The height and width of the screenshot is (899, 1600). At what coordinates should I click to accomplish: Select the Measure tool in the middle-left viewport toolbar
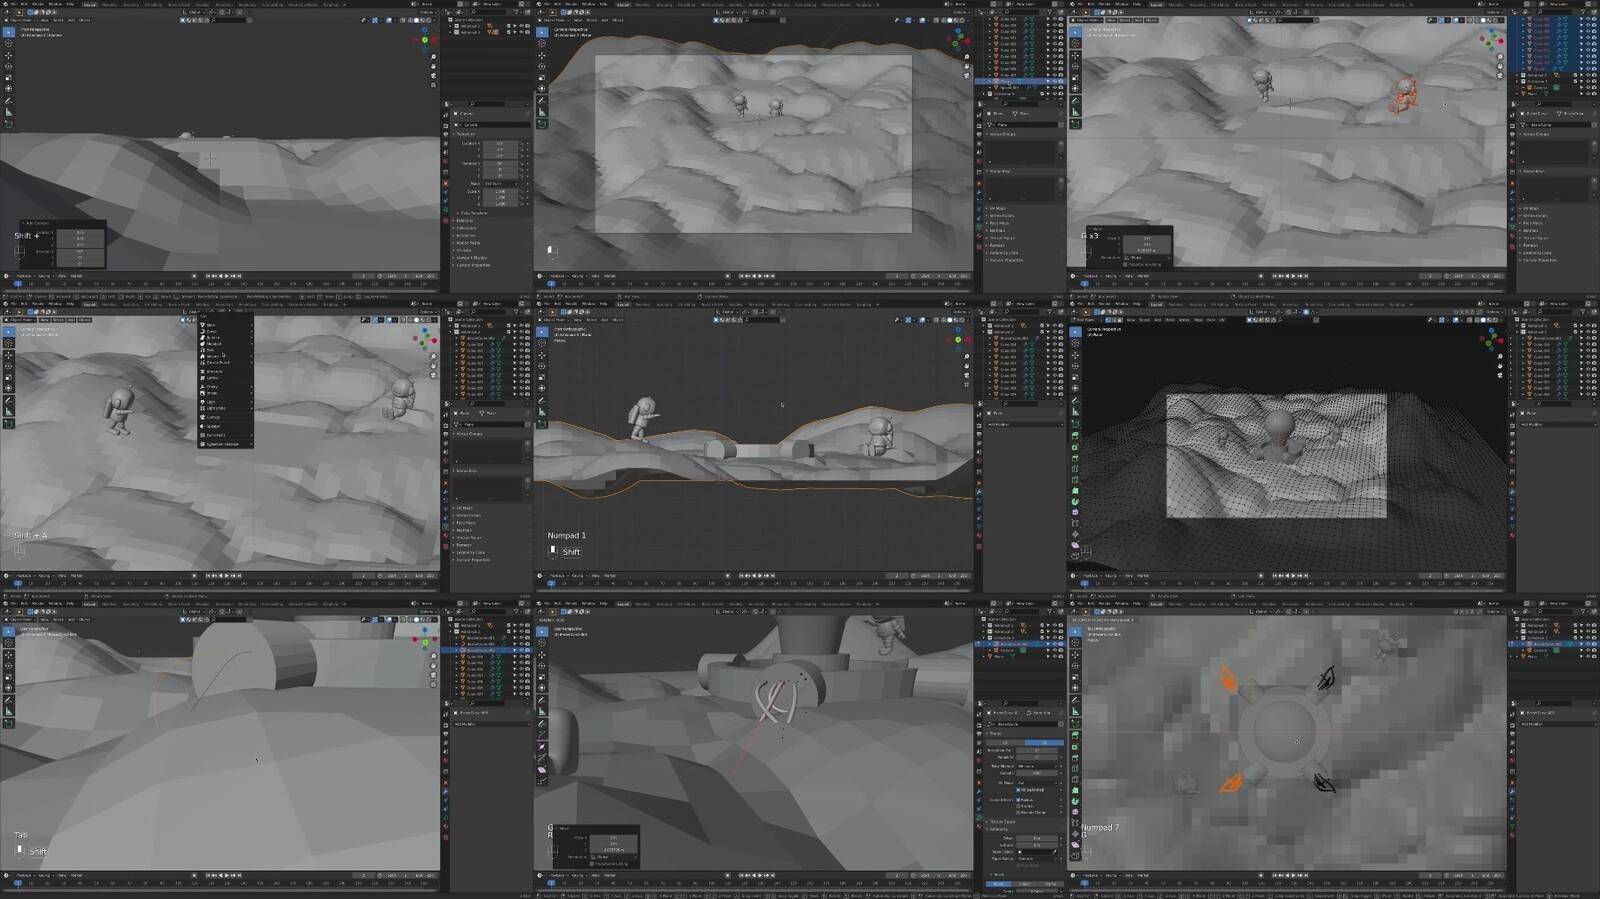click(9, 411)
